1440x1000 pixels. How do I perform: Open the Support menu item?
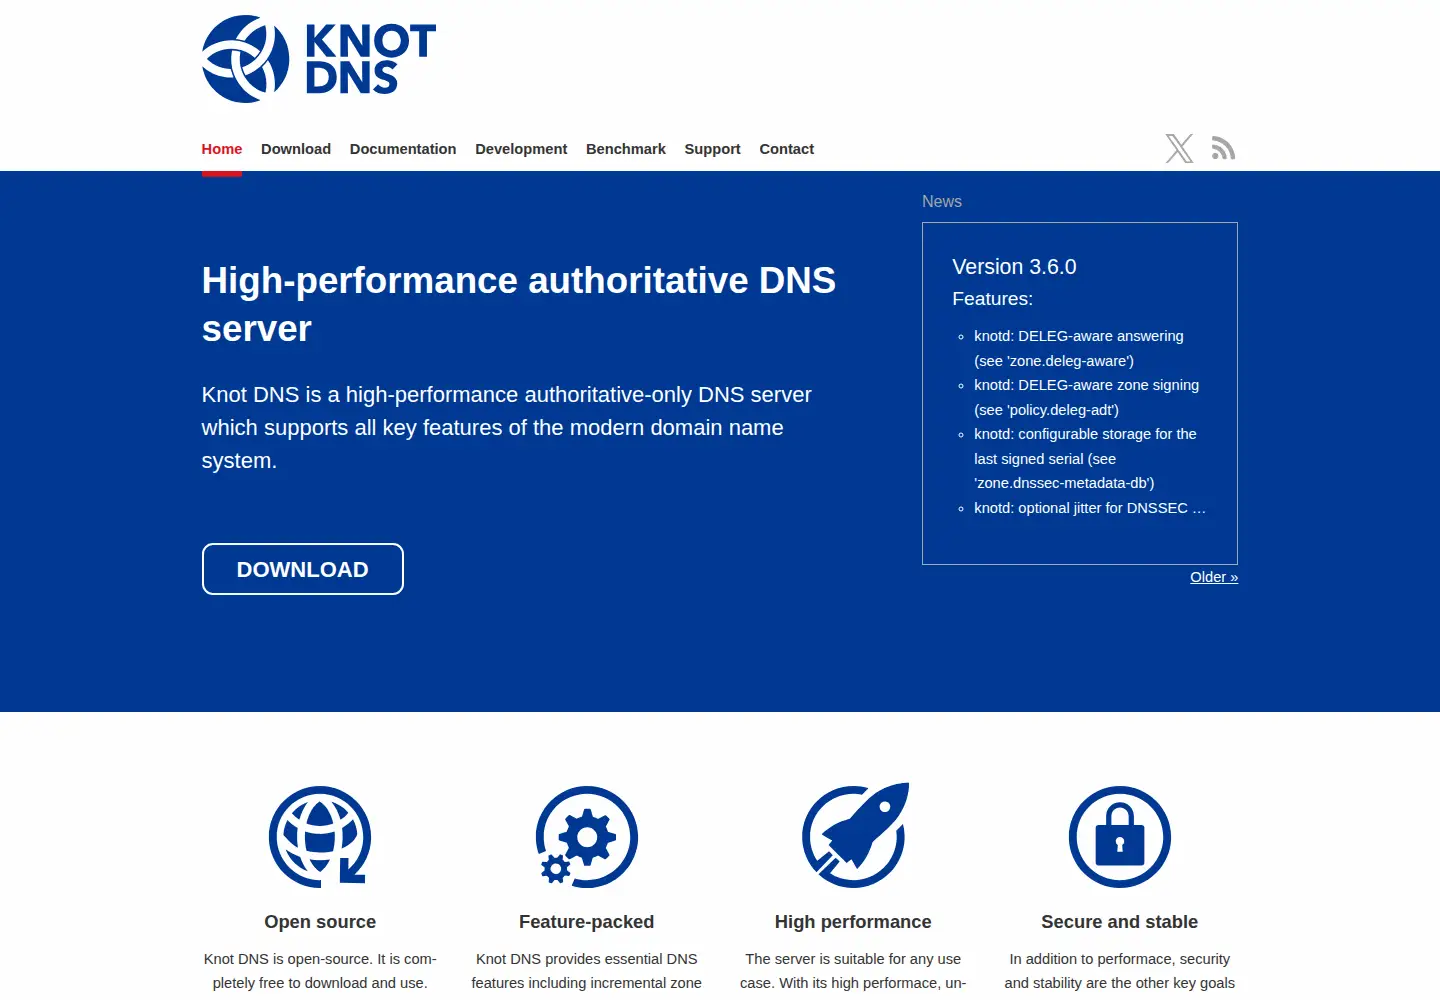pyautogui.click(x=713, y=149)
